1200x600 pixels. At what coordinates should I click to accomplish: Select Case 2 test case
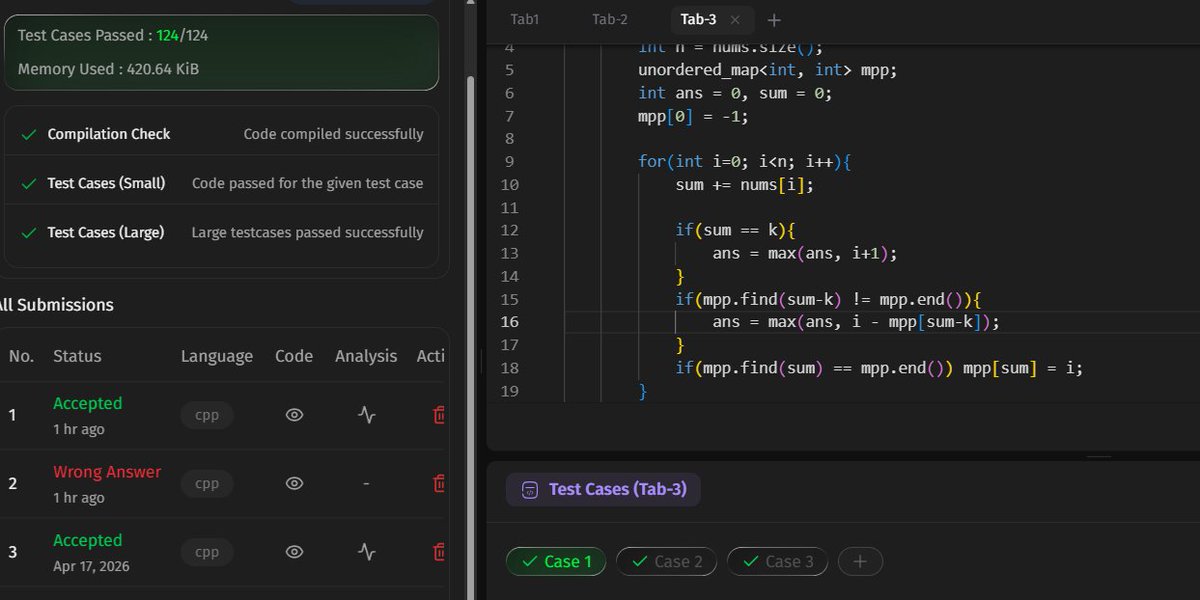pos(667,562)
